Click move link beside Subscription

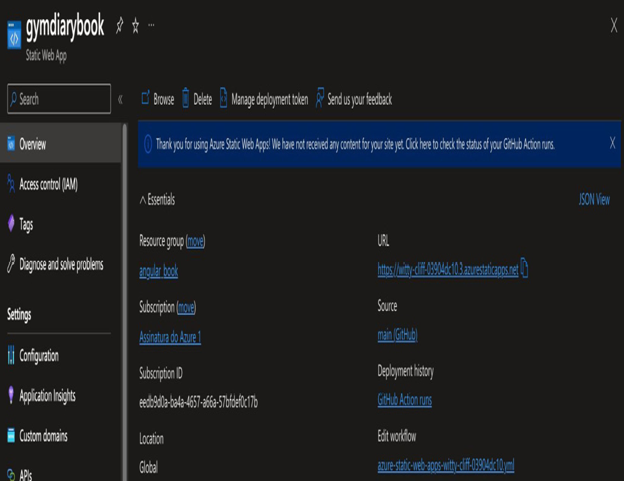coord(186,307)
